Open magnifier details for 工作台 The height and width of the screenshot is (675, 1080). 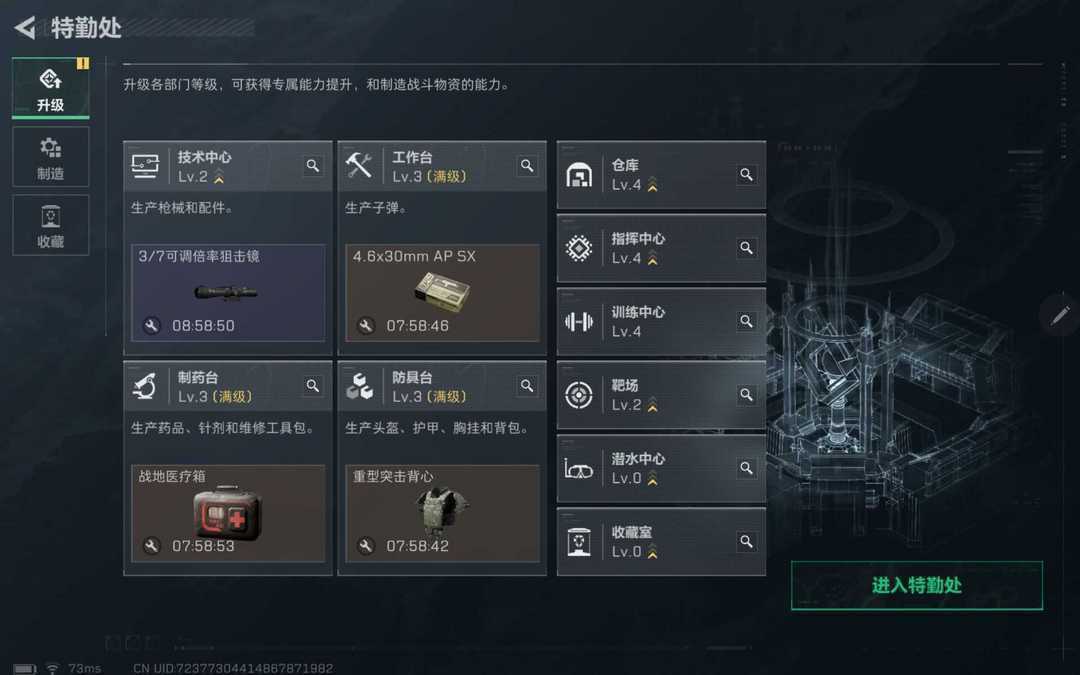pos(527,166)
